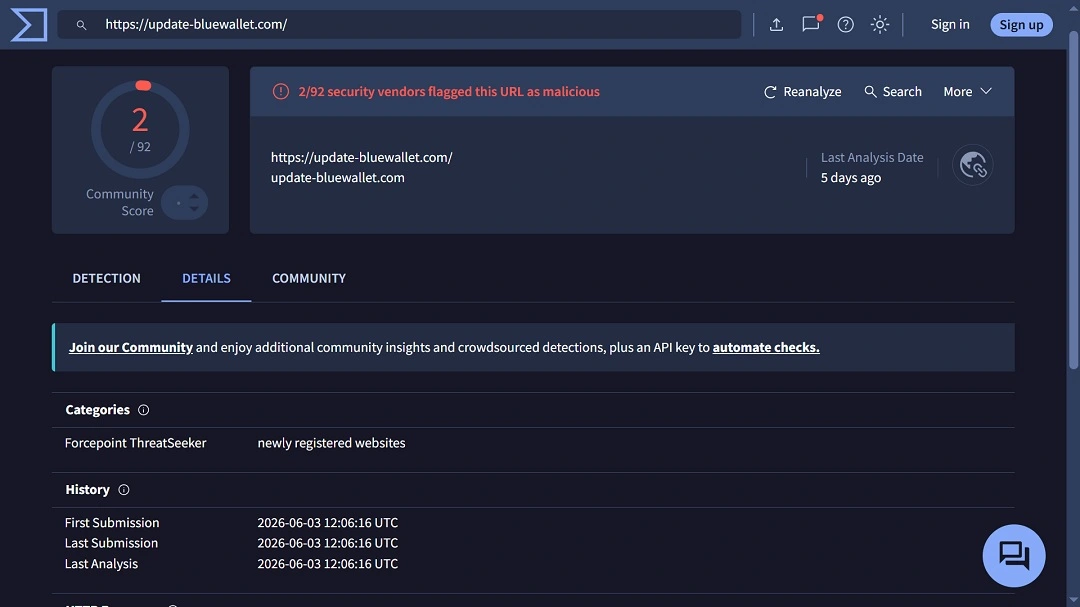Viewport: 1080px width, 607px height.
Task: Vote down on Community Score
Action: point(194,209)
